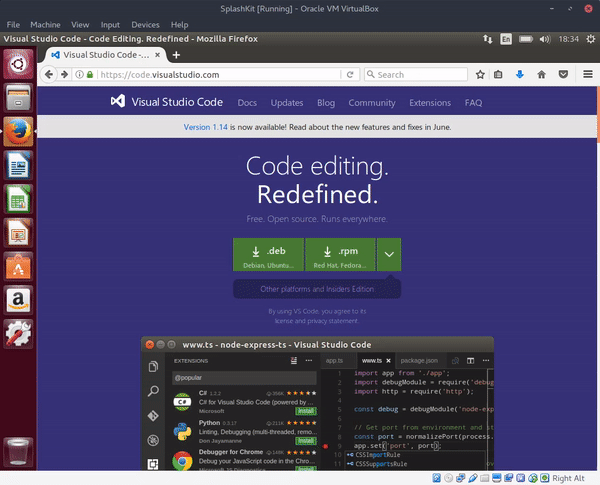Open the bookmarks list icon in Firefox
The width and height of the screenshot is (600, 485).
498,75
